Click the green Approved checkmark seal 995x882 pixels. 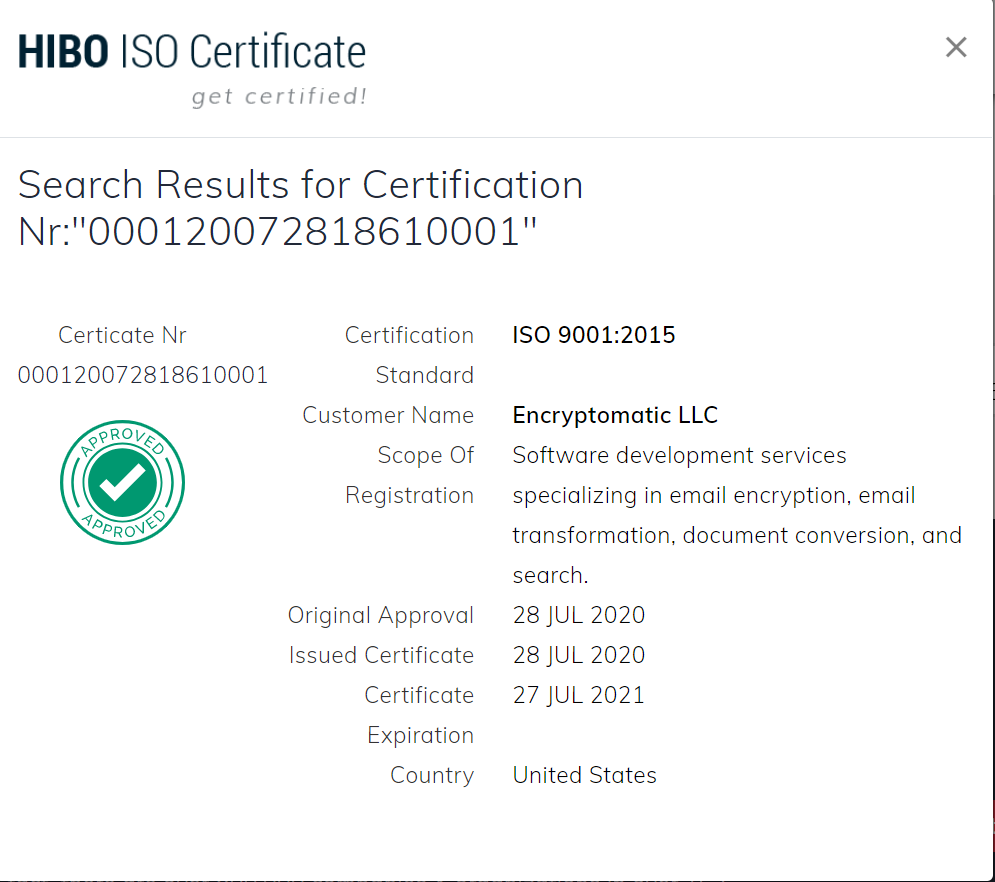tap(122, 482)
